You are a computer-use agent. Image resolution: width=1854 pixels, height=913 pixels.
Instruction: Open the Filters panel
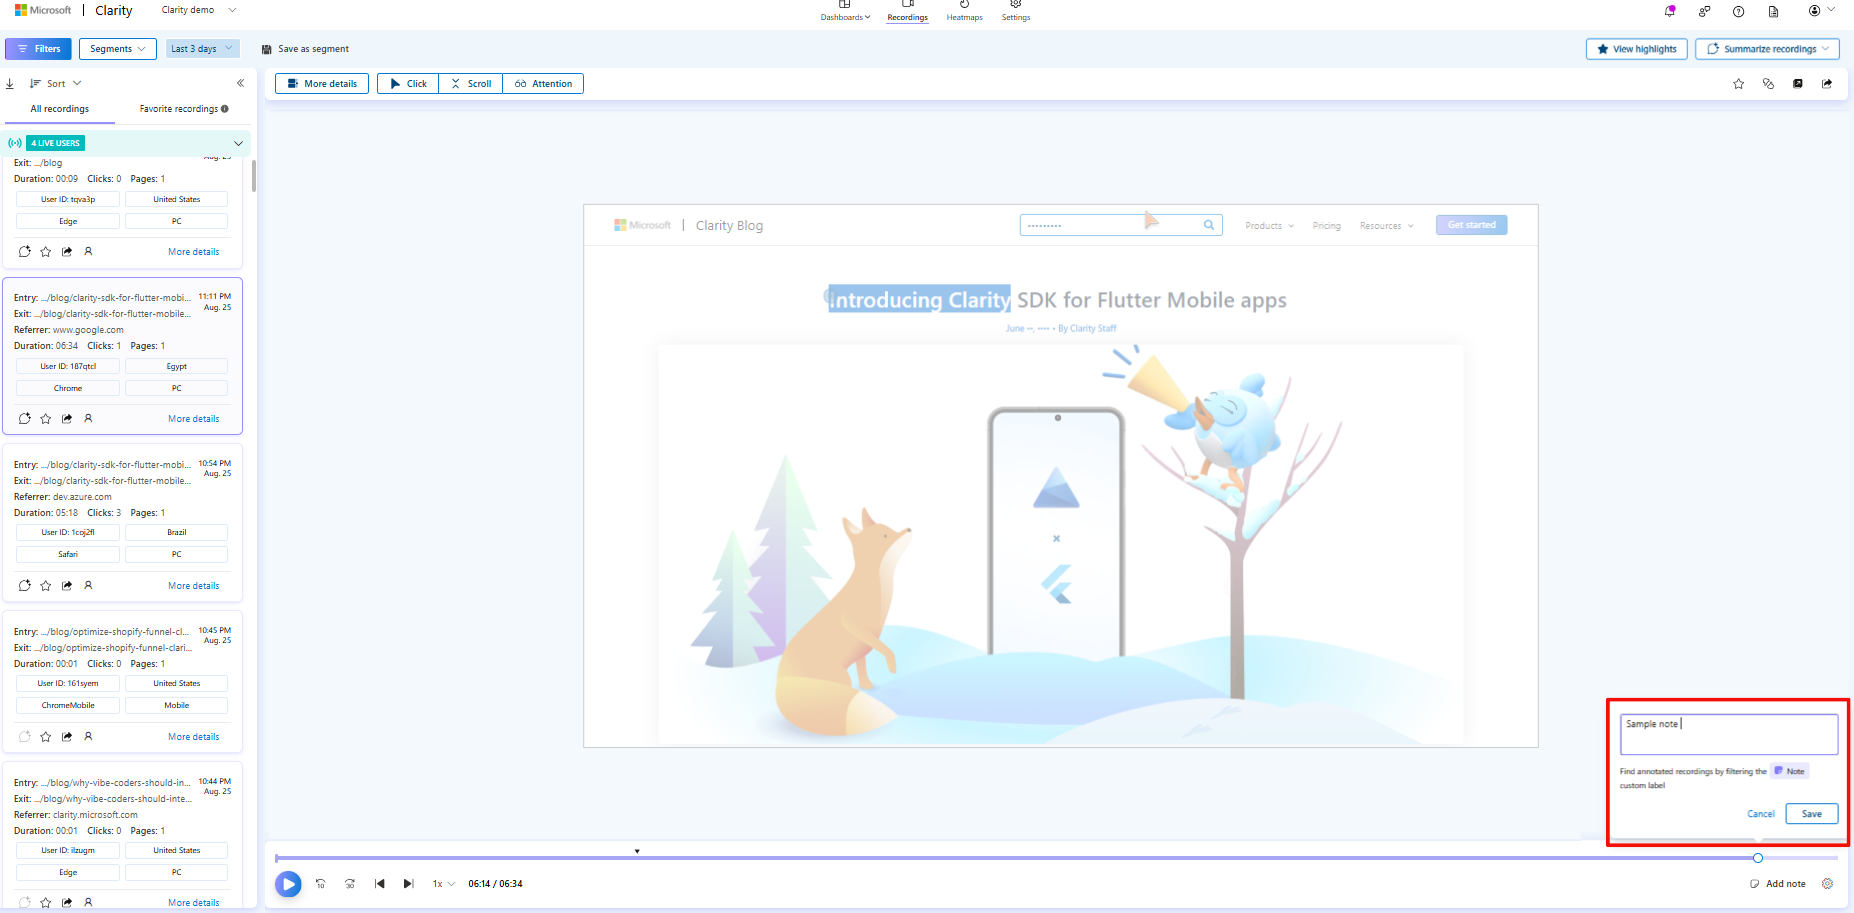tap(38, 49)
